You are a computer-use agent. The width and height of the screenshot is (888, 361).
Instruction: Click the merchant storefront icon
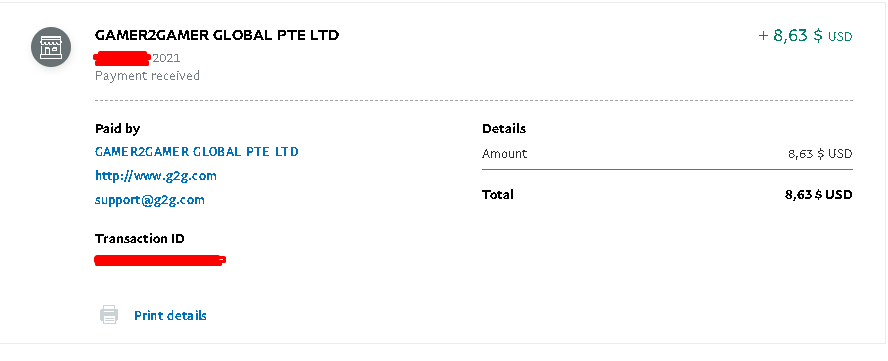pyautogui.click(x=51, y=46)
